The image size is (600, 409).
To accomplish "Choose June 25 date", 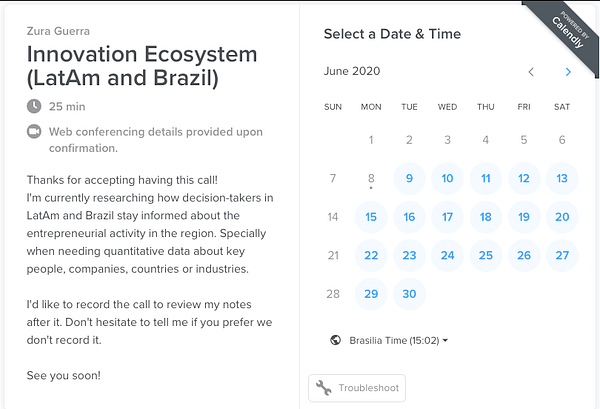I will point(486,255).
